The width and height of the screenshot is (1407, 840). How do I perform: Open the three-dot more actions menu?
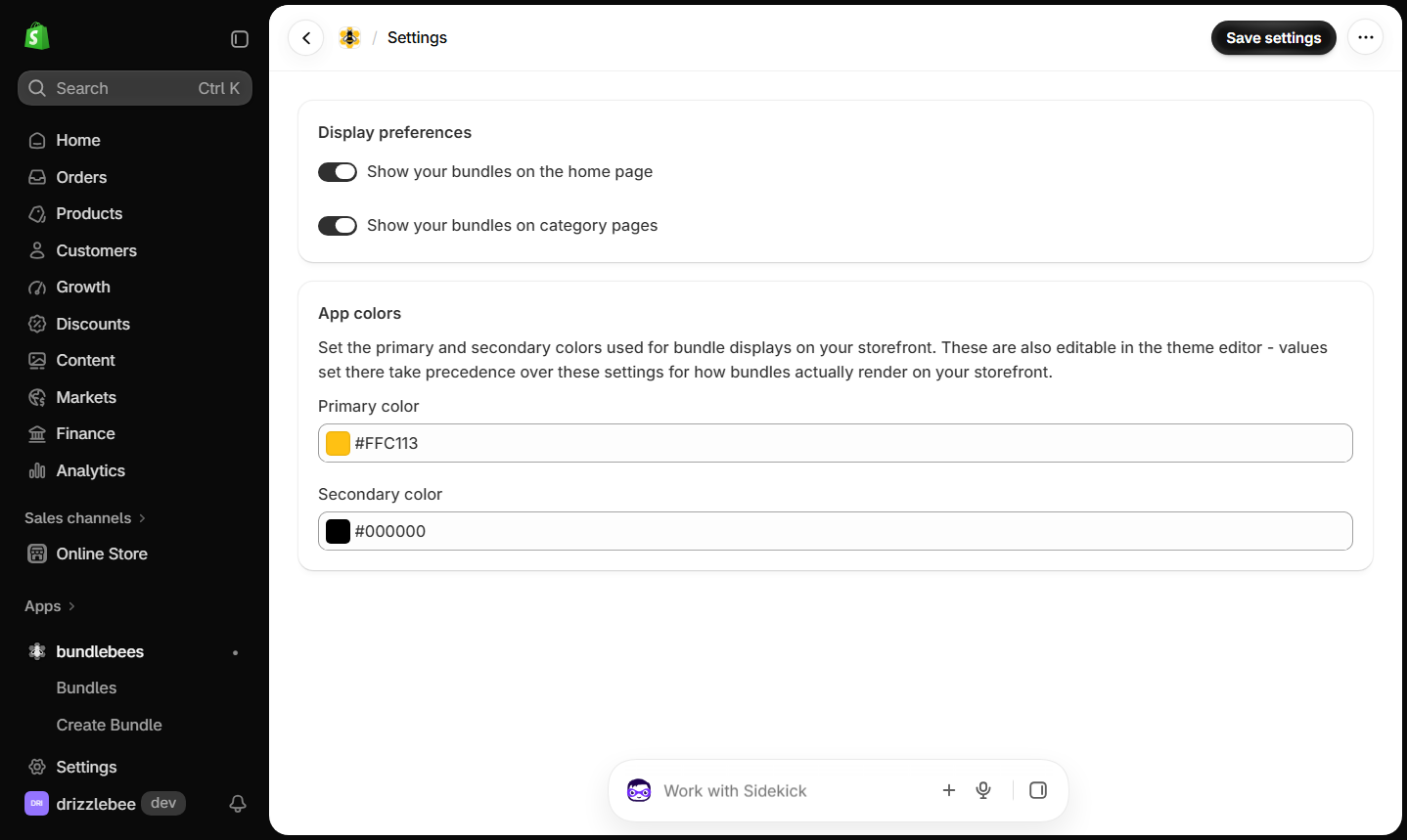point(1365,38)
